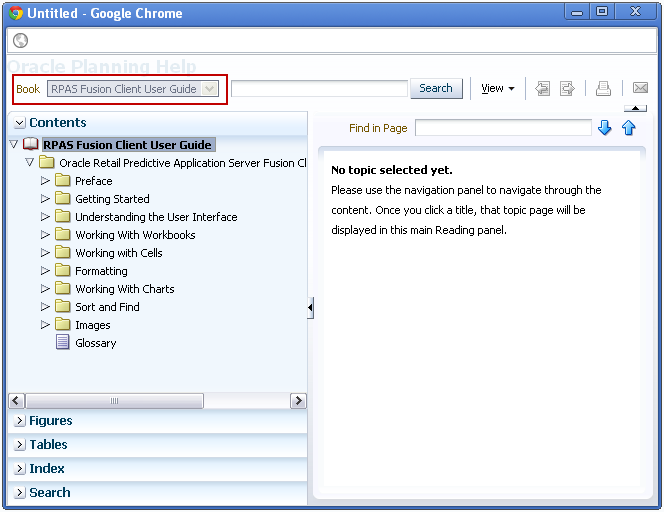Click the forward navigation arrow icon

pyautogui.click(x=567, y=89)
